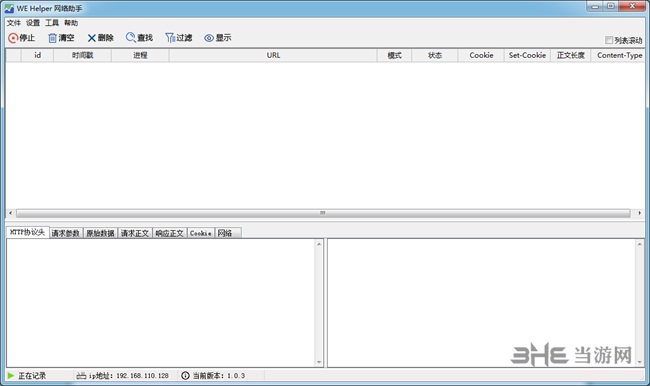Sort by the id column header
650x386 pixels.
point(37,55)
